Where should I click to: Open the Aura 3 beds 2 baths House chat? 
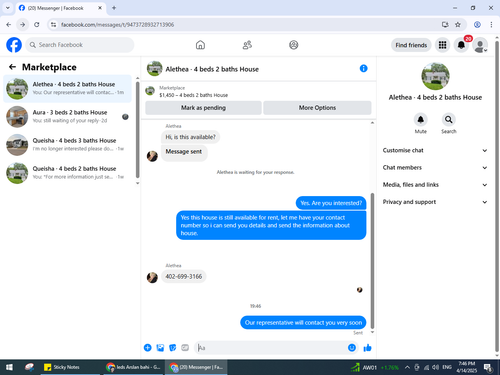(x=68, y=117)
